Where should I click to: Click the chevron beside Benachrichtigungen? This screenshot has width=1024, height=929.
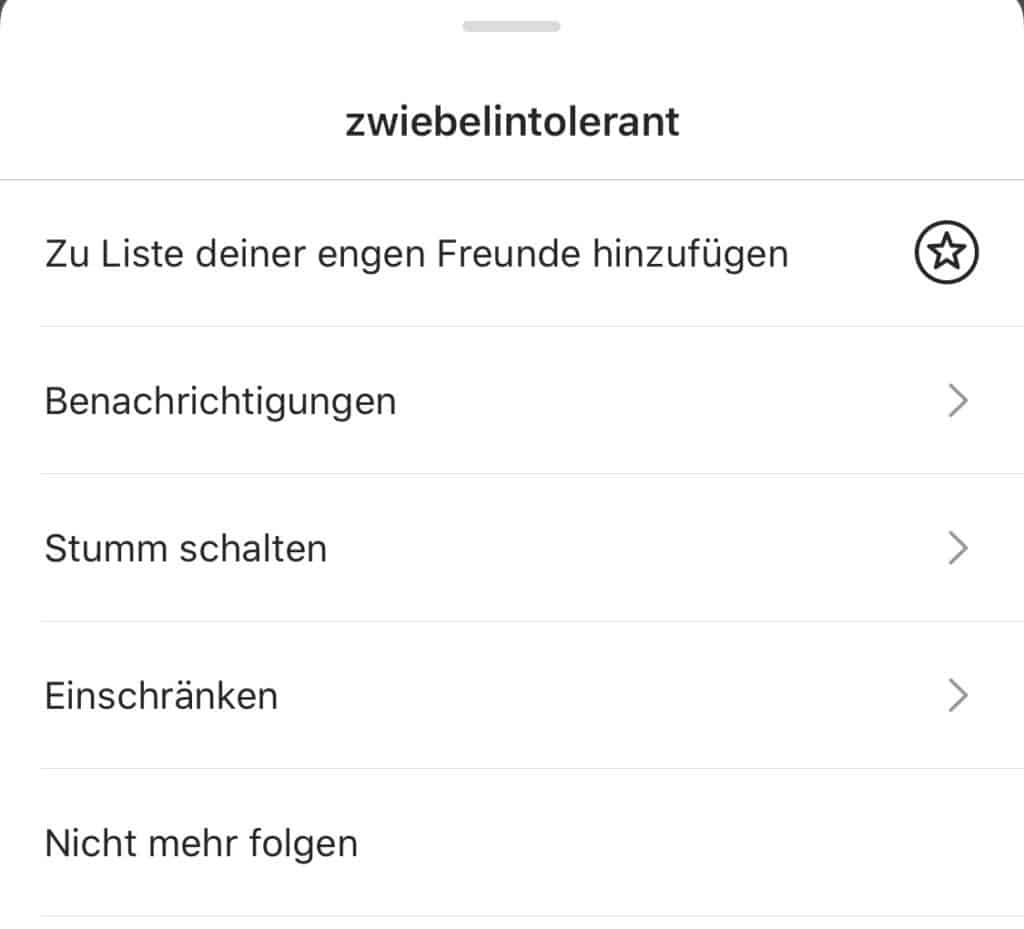[x=958, y=400]
